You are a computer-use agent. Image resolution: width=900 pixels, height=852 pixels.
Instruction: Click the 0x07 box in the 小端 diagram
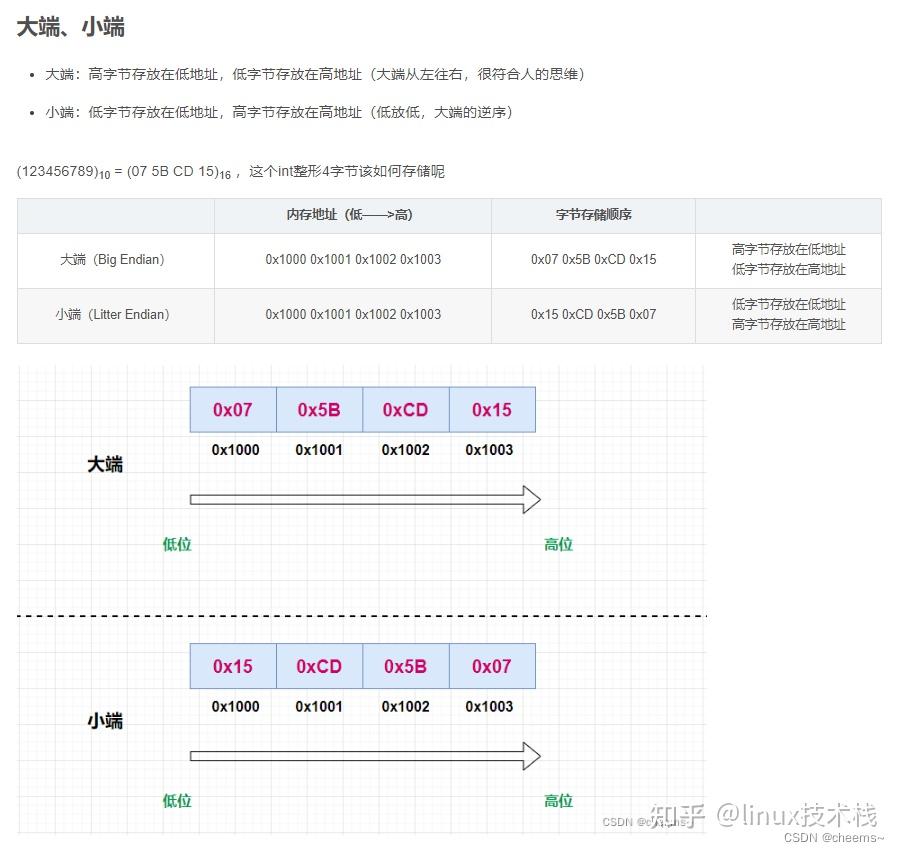click(492, 665)
